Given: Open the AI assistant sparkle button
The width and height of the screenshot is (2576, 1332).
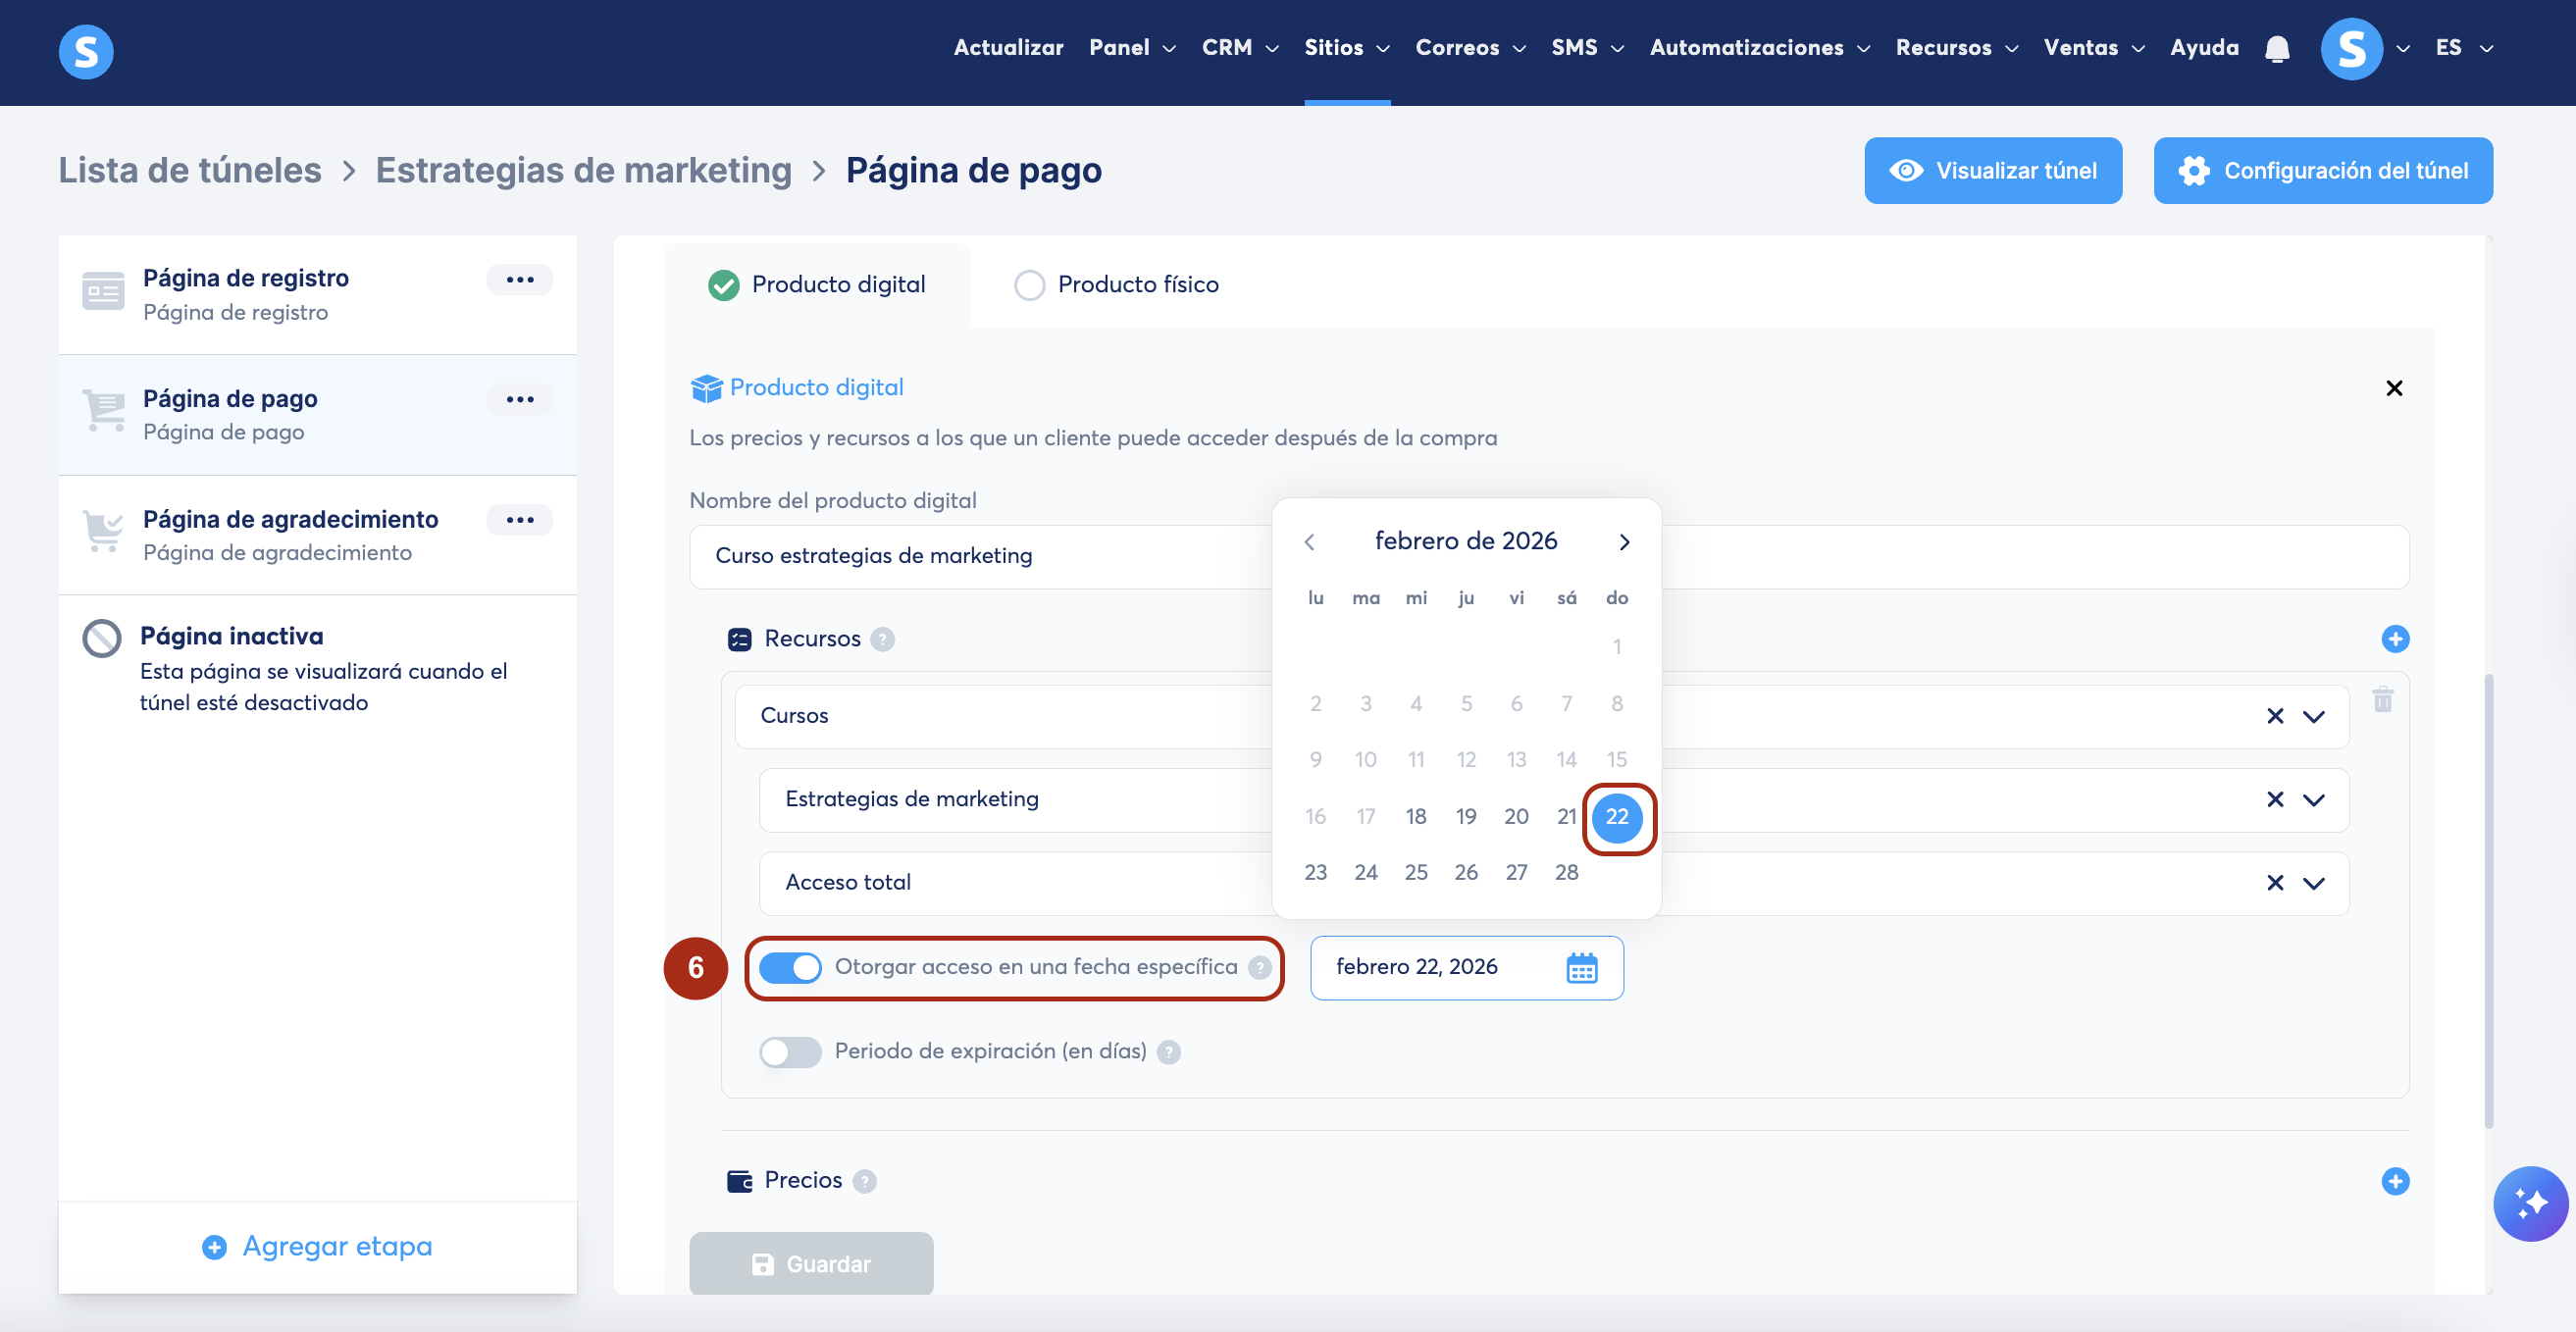Looking at the screenshot, I should click(x=2530, y=1204).
